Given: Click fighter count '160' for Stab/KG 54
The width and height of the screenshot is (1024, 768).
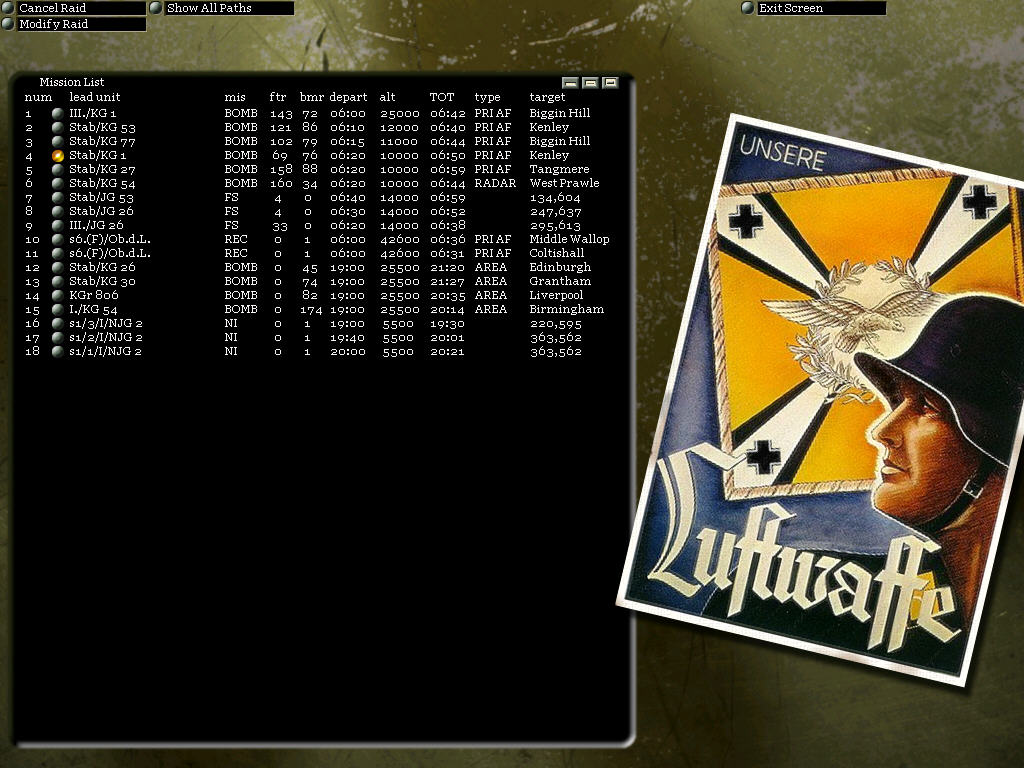Looking at the screenshot, I should click(x=281, y=184).
